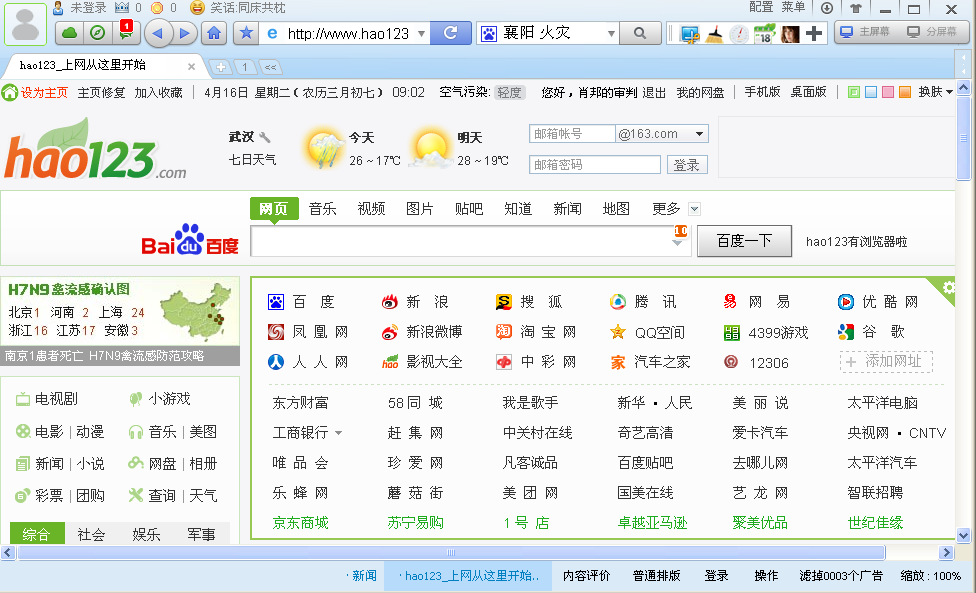The width and height of the screenshot is (976, 593).
Task: Open 腾讯 via its penguin icon
Action: [x=618, y=301]
